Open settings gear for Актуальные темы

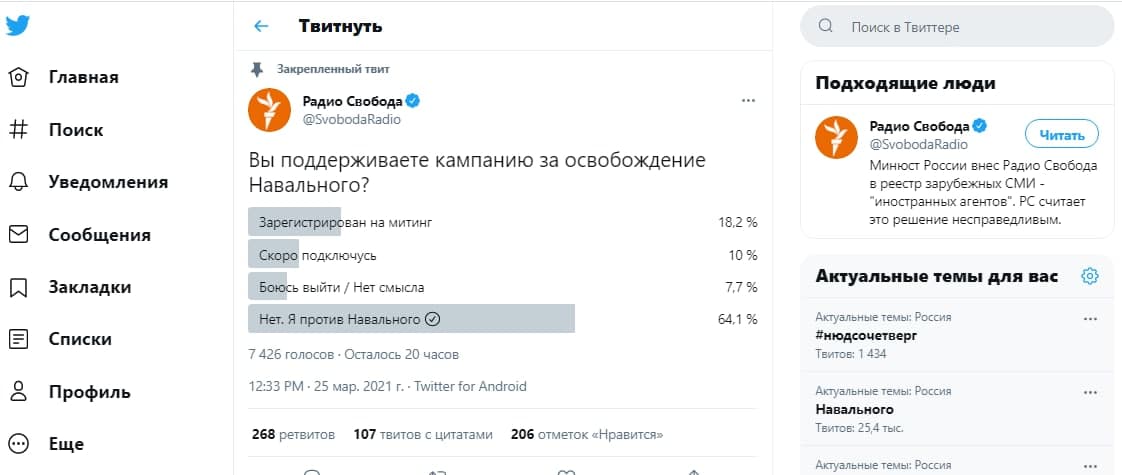[x=1090, y=276]
